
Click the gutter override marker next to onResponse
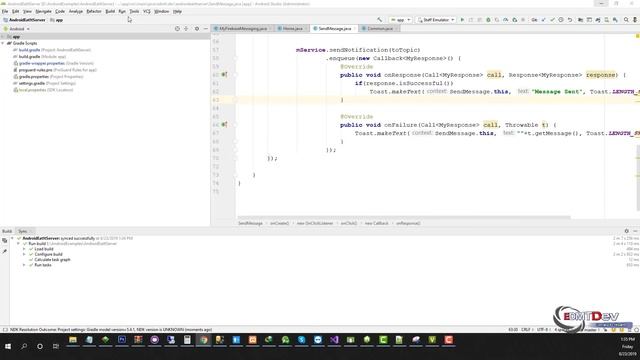pos(224,75)
